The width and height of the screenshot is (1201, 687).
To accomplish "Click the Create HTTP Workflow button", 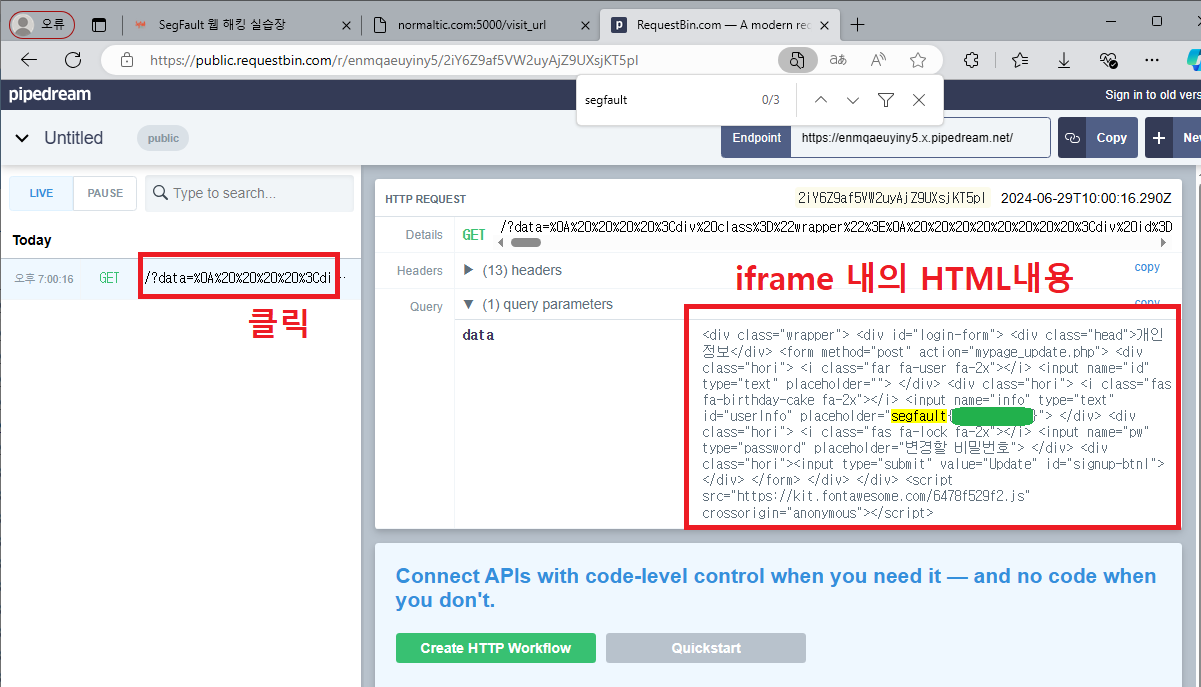I will (495, 648).
